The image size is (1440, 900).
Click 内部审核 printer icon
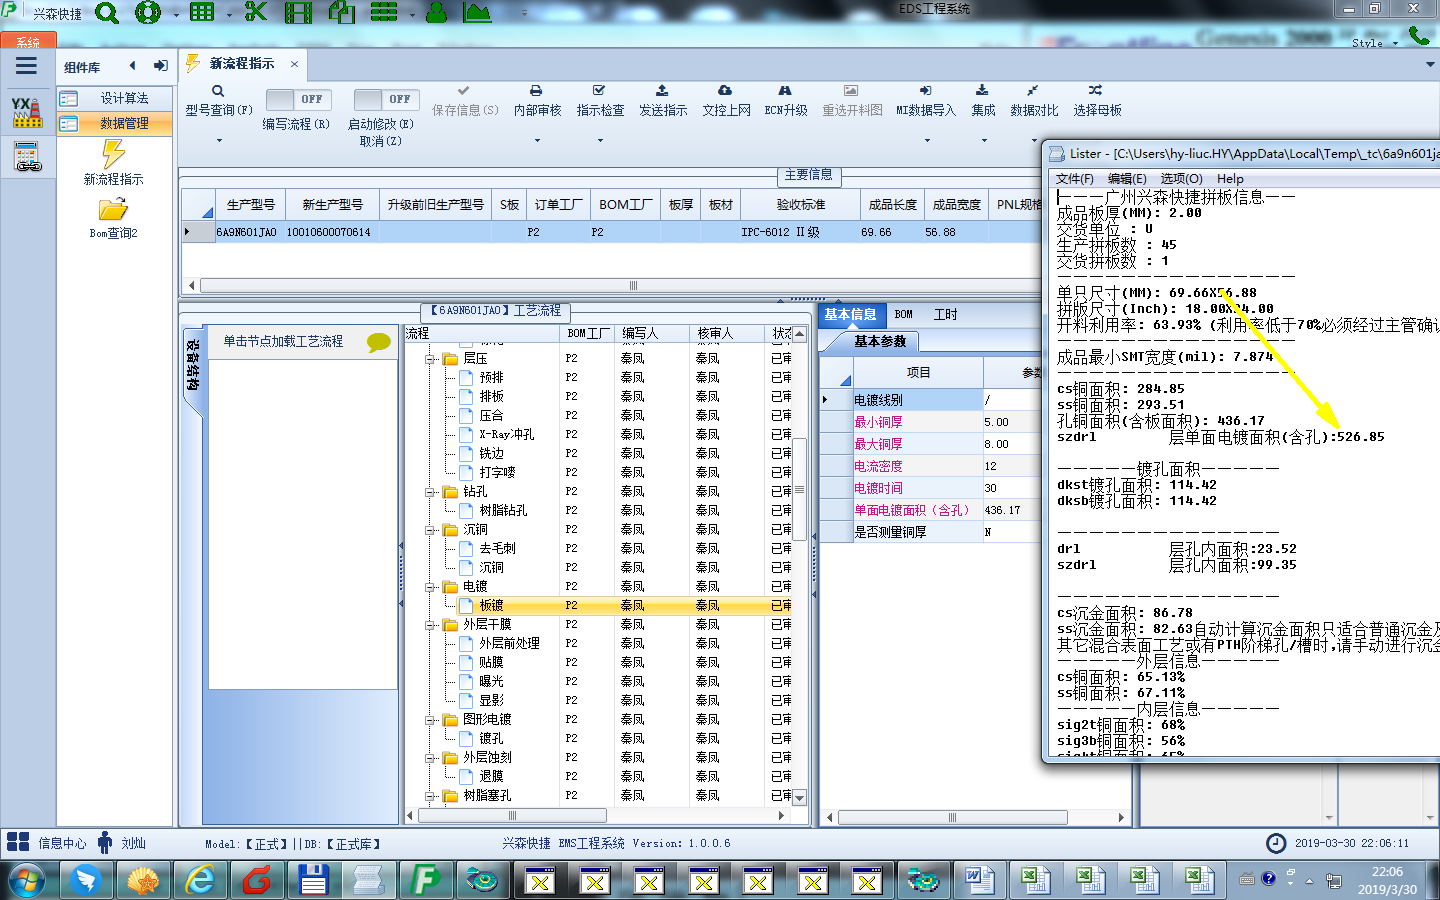[x=536, y=91]
